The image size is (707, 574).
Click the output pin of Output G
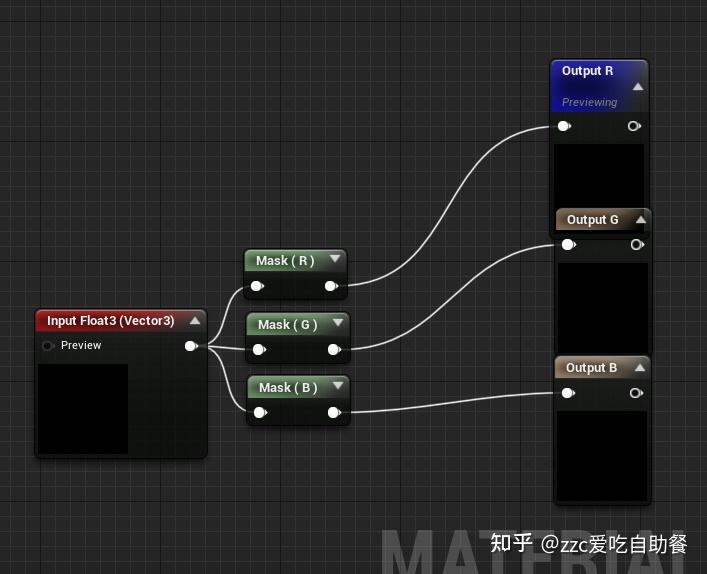coord(637,244)
